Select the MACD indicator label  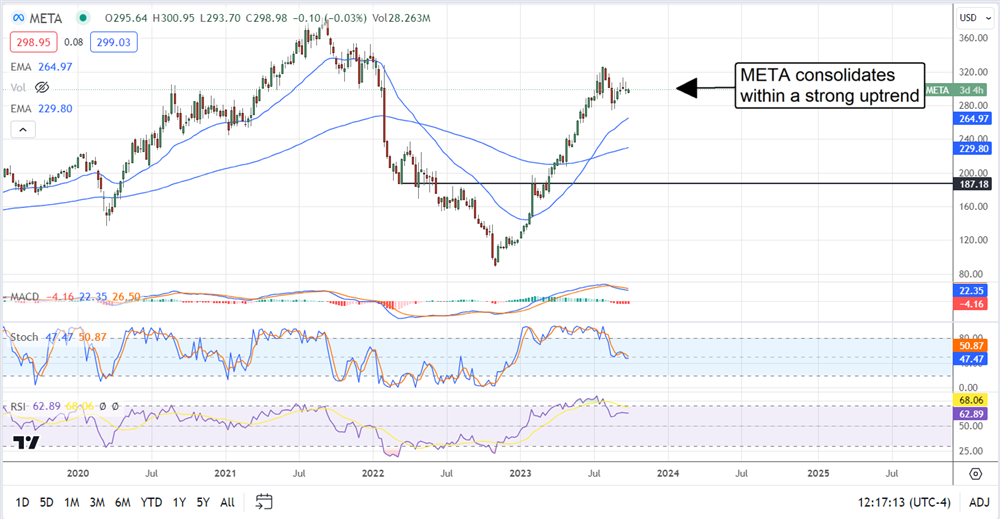click(24, 298)
